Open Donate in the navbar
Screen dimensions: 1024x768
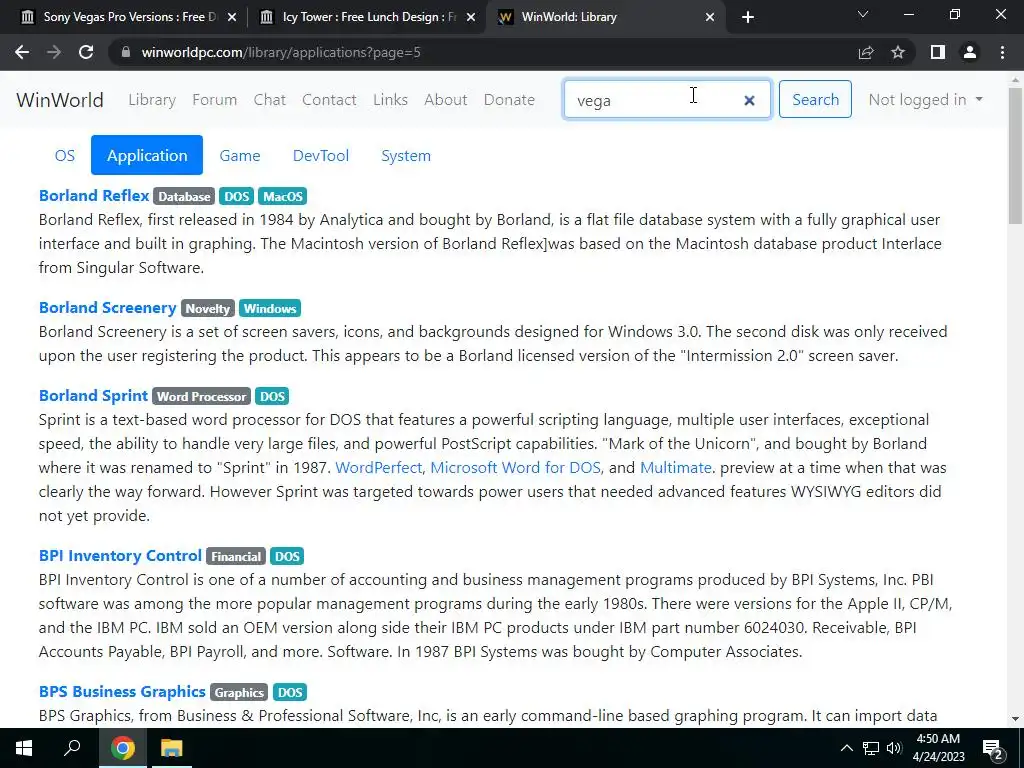coord(509,100)
